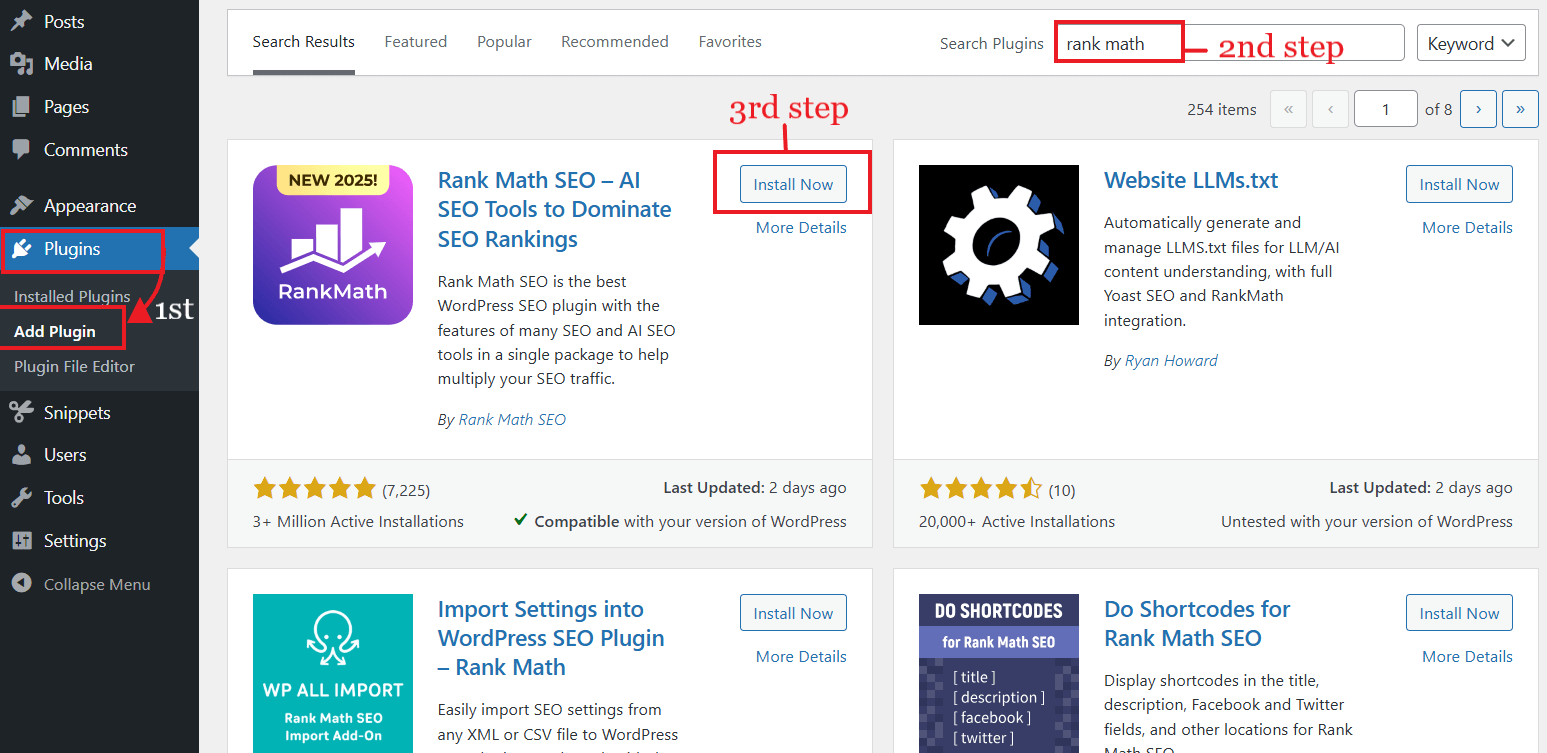Viewport: 1547px width, 753px height.
Task: Go to first page of results
Action: coord(1288,109)
